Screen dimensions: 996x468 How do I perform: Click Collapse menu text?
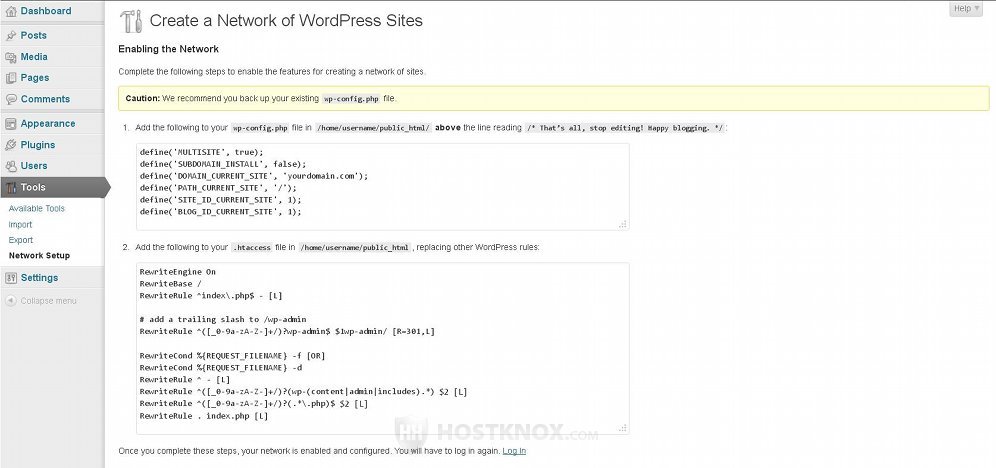coord(48,301)
